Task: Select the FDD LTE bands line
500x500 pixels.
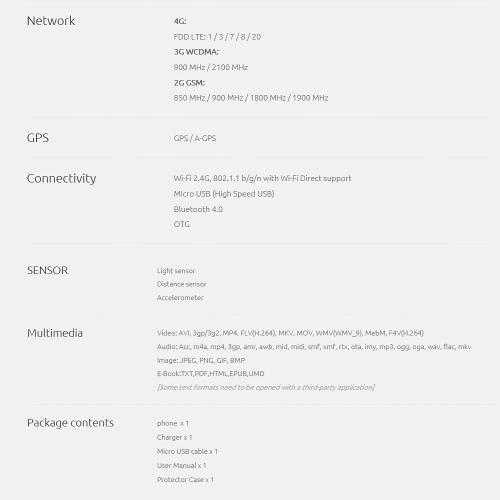Action: (x=217, y=37)
